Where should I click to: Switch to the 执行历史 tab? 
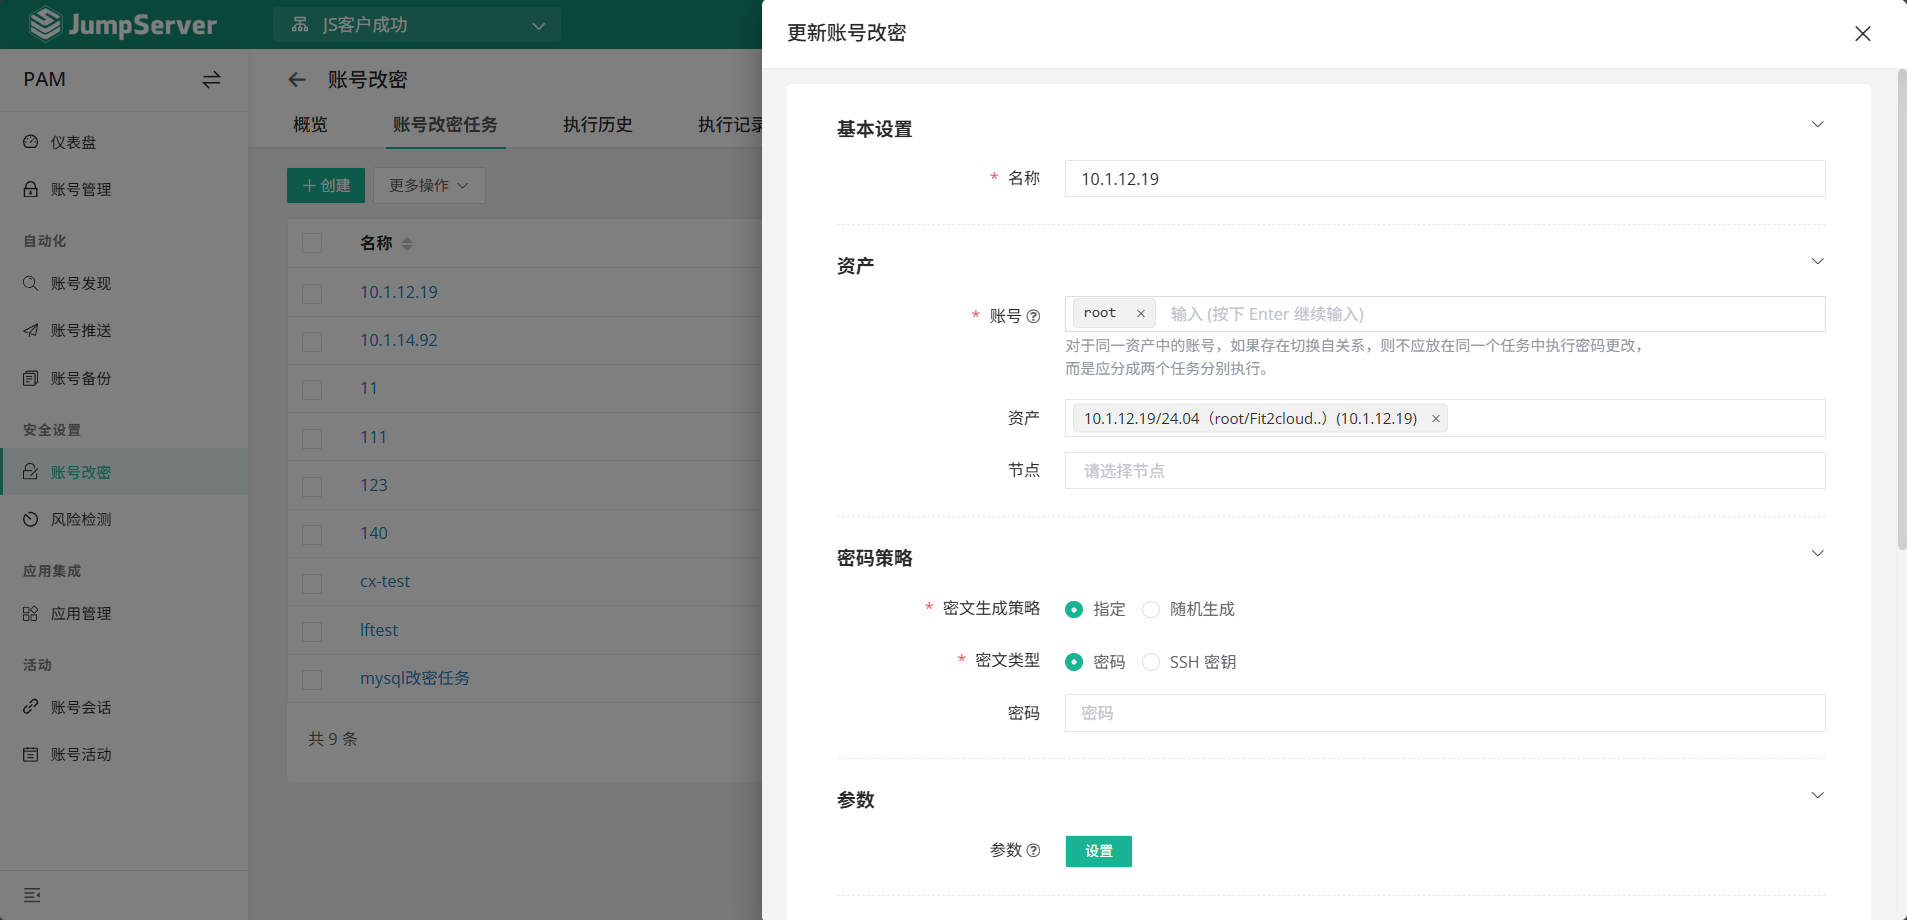pos(597,125)
